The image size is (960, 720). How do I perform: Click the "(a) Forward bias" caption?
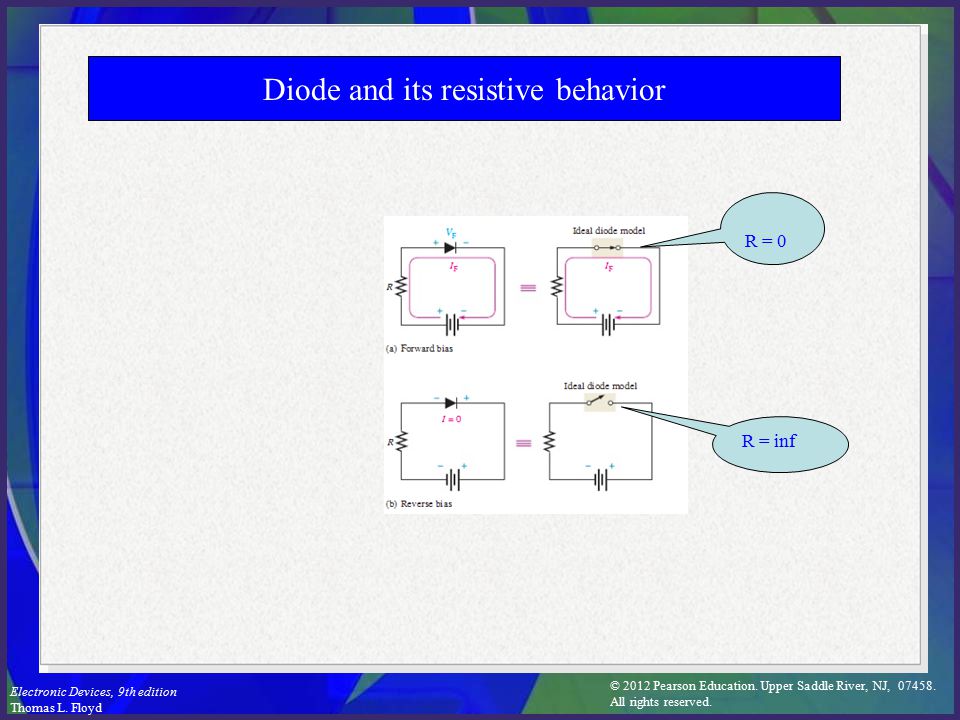click(x=419, y=348)
